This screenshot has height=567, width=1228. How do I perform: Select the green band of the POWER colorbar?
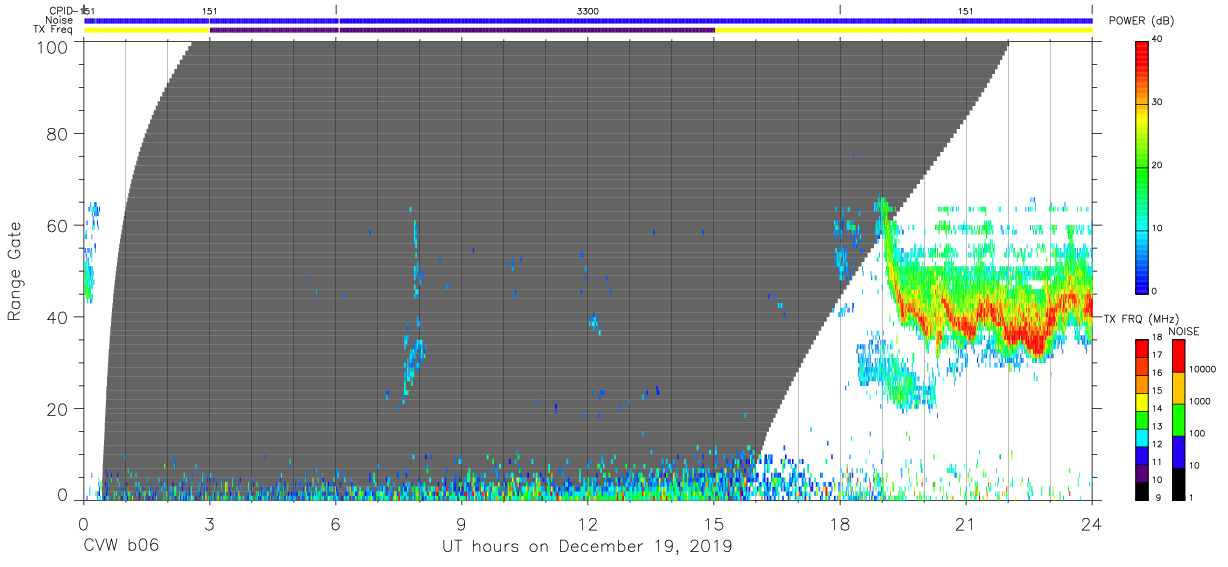pos(1142,165)
